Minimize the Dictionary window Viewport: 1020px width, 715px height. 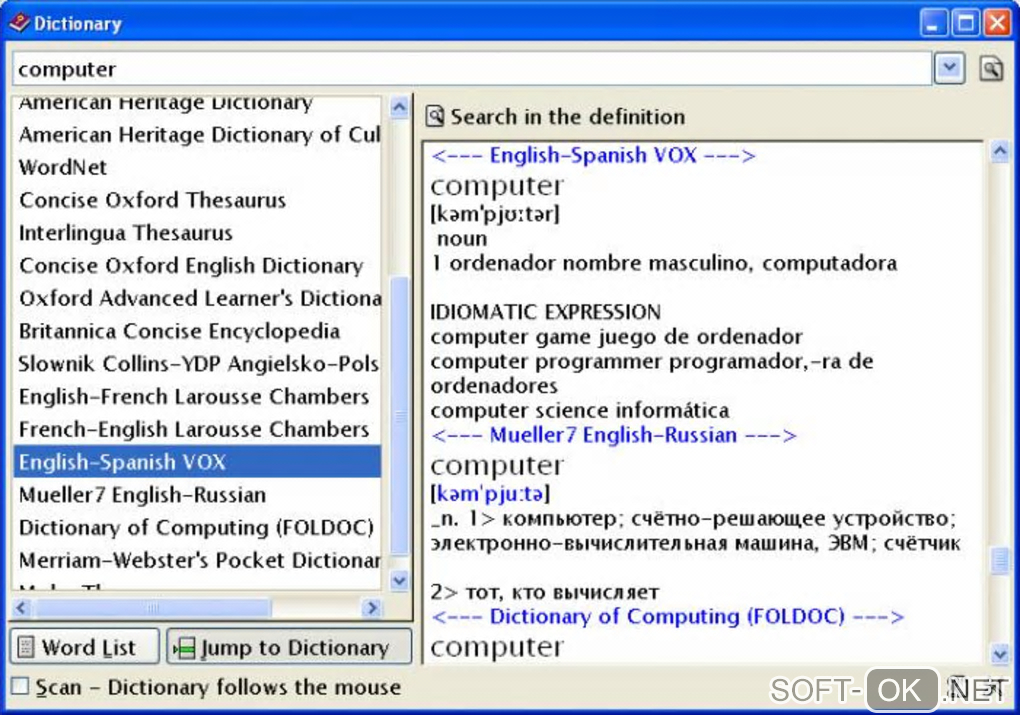(x=934, y=23)
